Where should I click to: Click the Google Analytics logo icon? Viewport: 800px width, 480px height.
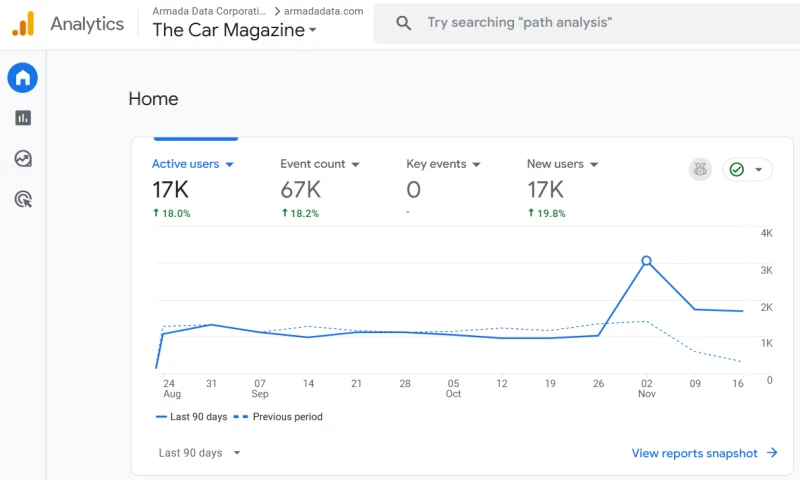(x=23, y=23)
